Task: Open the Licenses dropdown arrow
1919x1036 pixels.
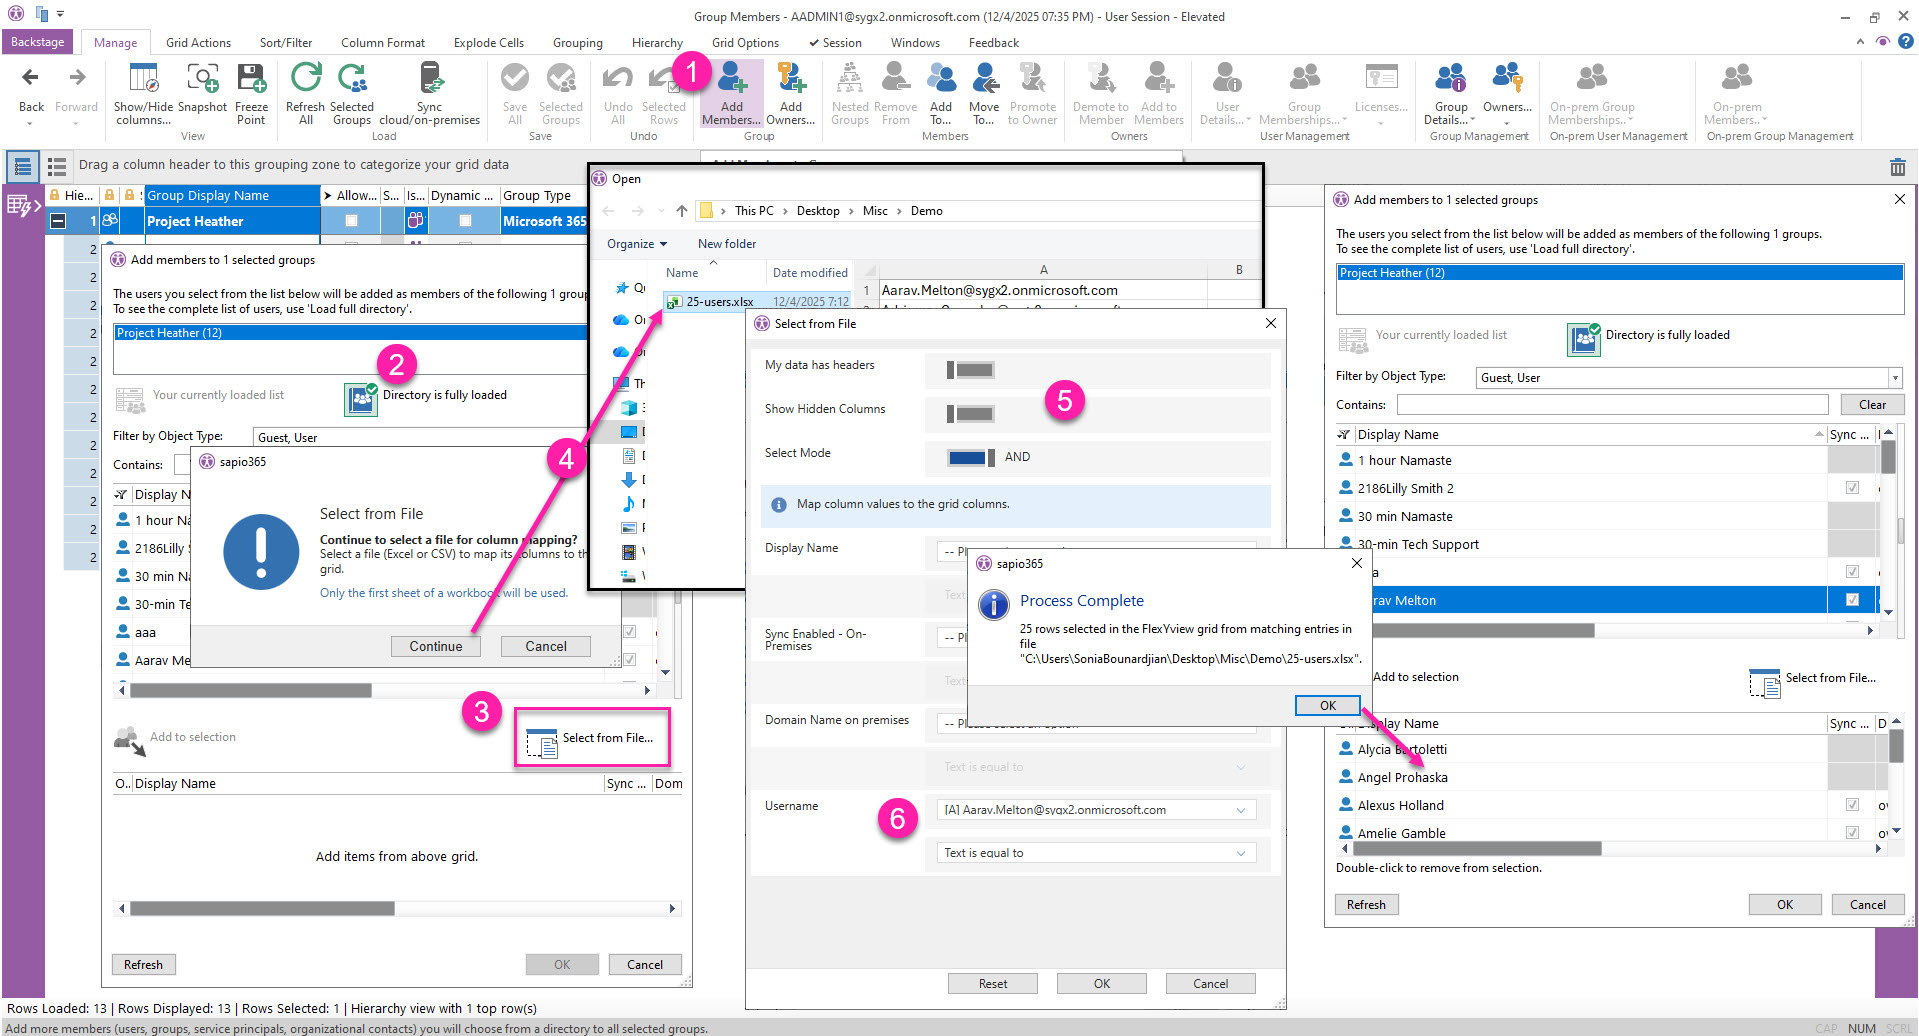Action: tap(1381, 123)
